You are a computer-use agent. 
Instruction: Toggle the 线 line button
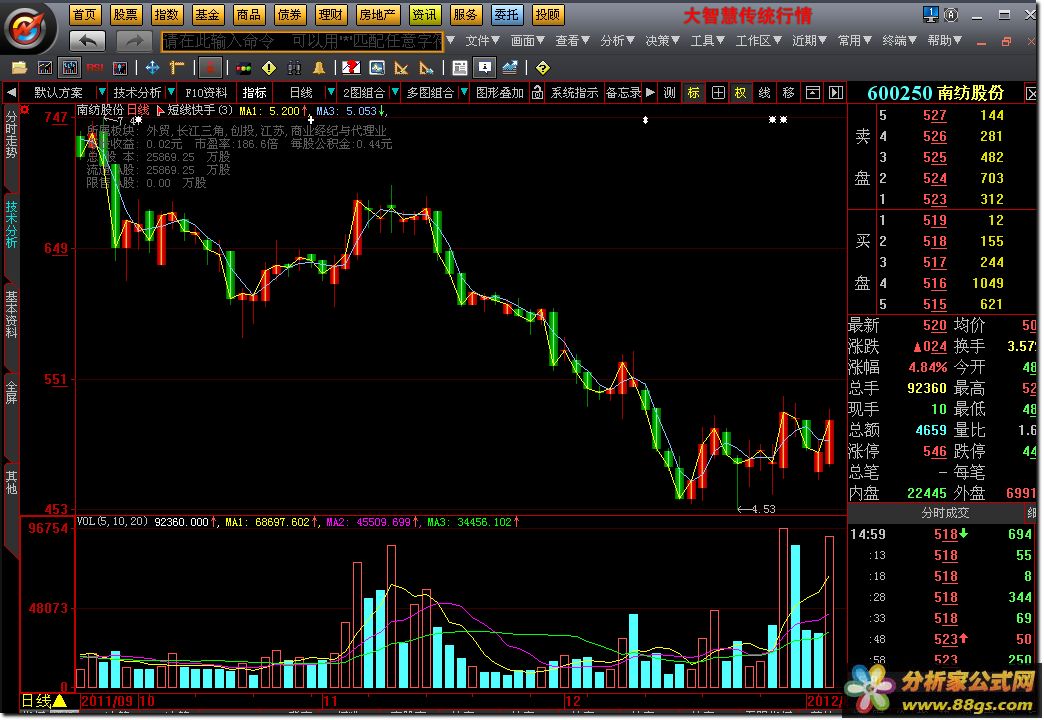(764, 93)
